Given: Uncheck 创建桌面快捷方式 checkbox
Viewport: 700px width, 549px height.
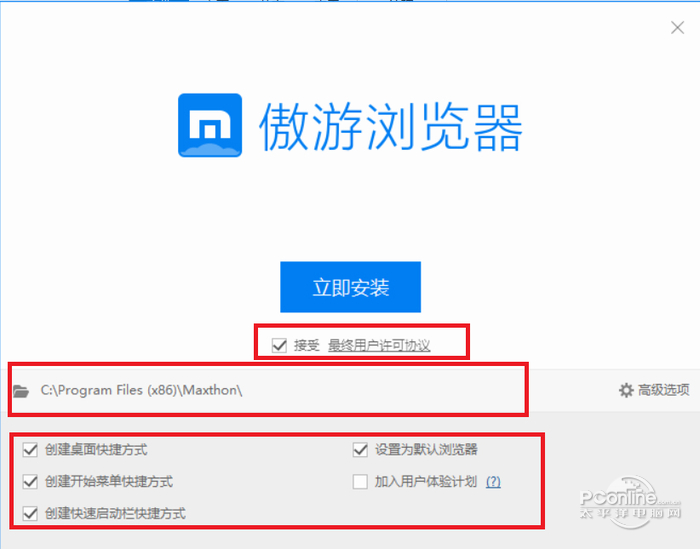Looking at the screenshot, I should [x=30, y=449].
